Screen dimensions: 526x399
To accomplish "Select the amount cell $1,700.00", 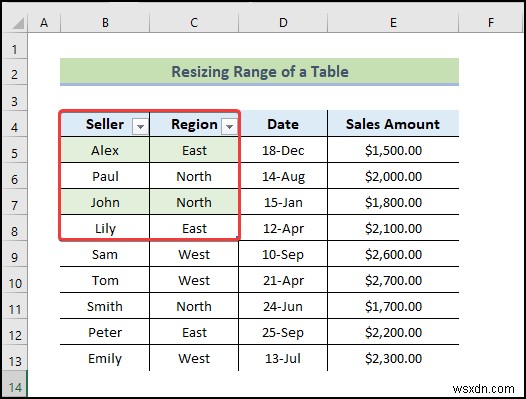I will [393, 306].
